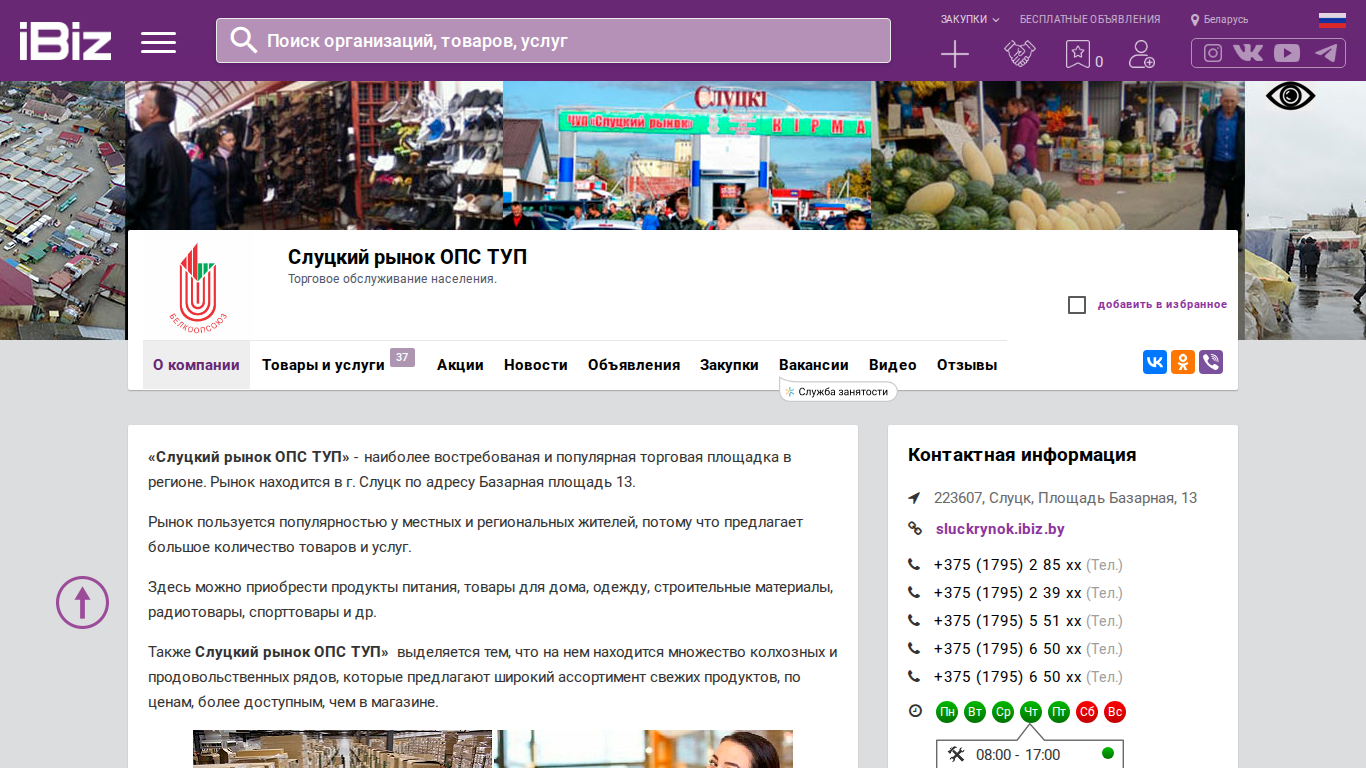Focus the organizations search field
This screenshot has width=1366, height=768.
553,41
